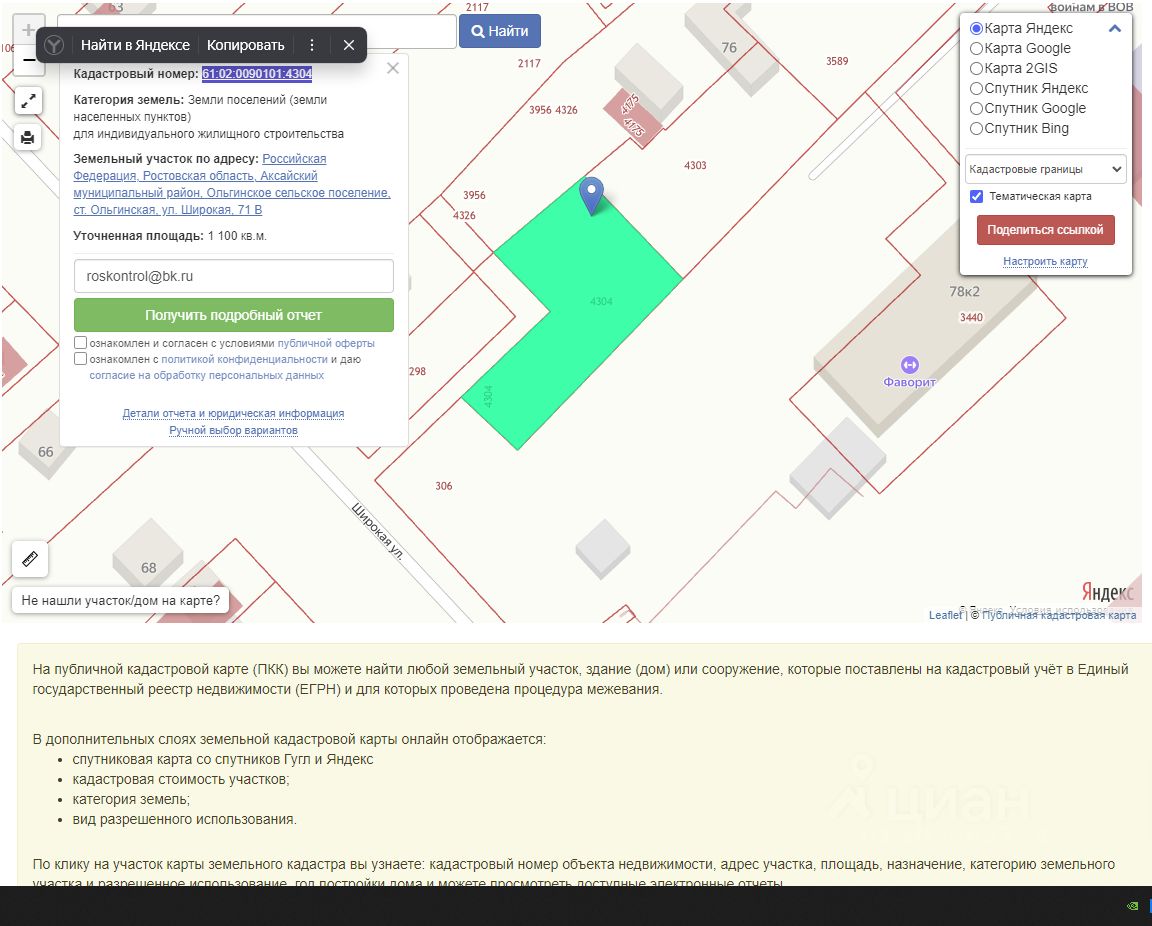
Task: Select Карта Яндекс map layer
Action: (x=976, y=29)
